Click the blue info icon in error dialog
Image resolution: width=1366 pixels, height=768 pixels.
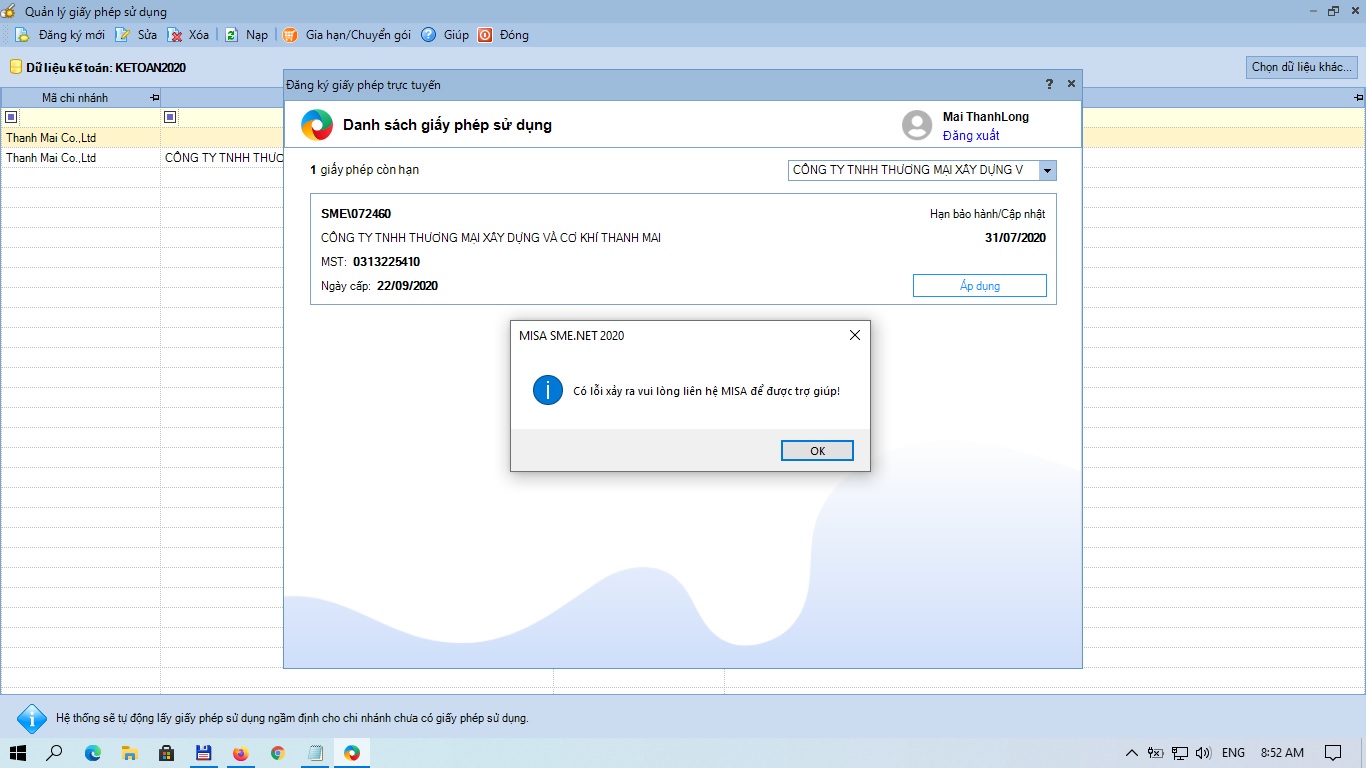[x=548, y=390]
